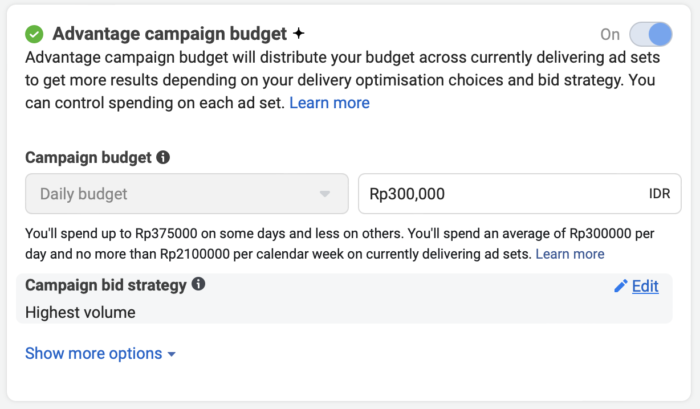The image size is (700, 409).
Task: Open the Daily budget dropdown
Action: coord(187,194)
